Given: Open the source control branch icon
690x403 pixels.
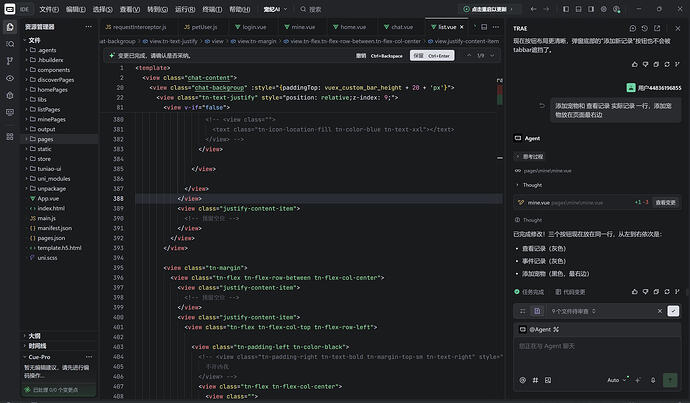Looking at the screenshot, I should (10, 61).
